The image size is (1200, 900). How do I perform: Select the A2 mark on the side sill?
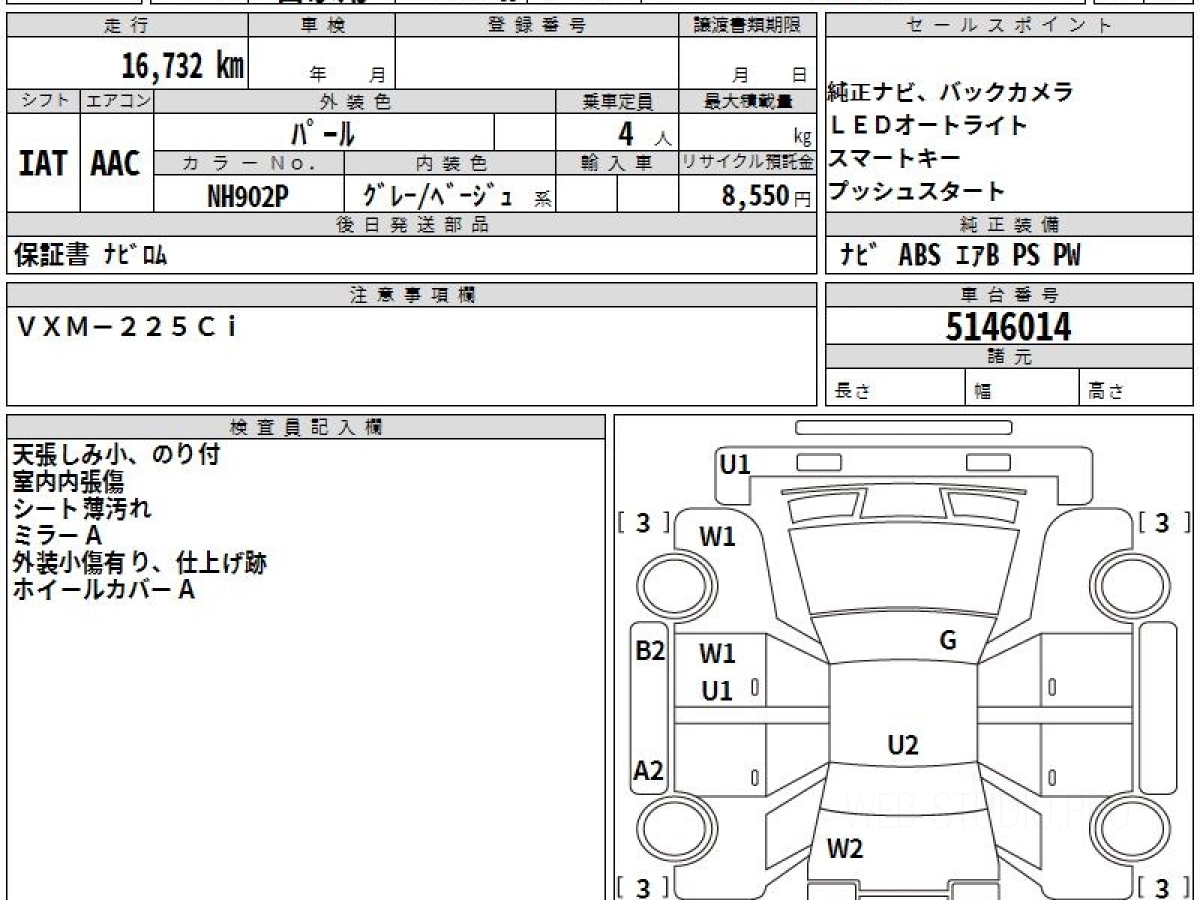649,771
